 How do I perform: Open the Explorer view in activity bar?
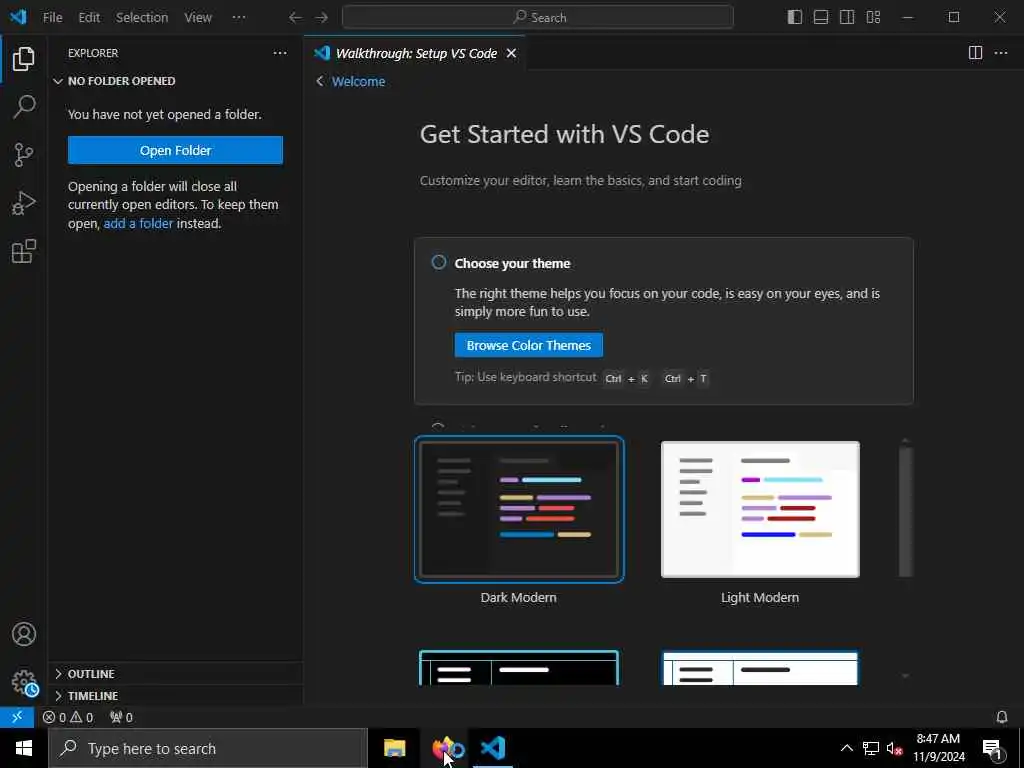(24, 59)
